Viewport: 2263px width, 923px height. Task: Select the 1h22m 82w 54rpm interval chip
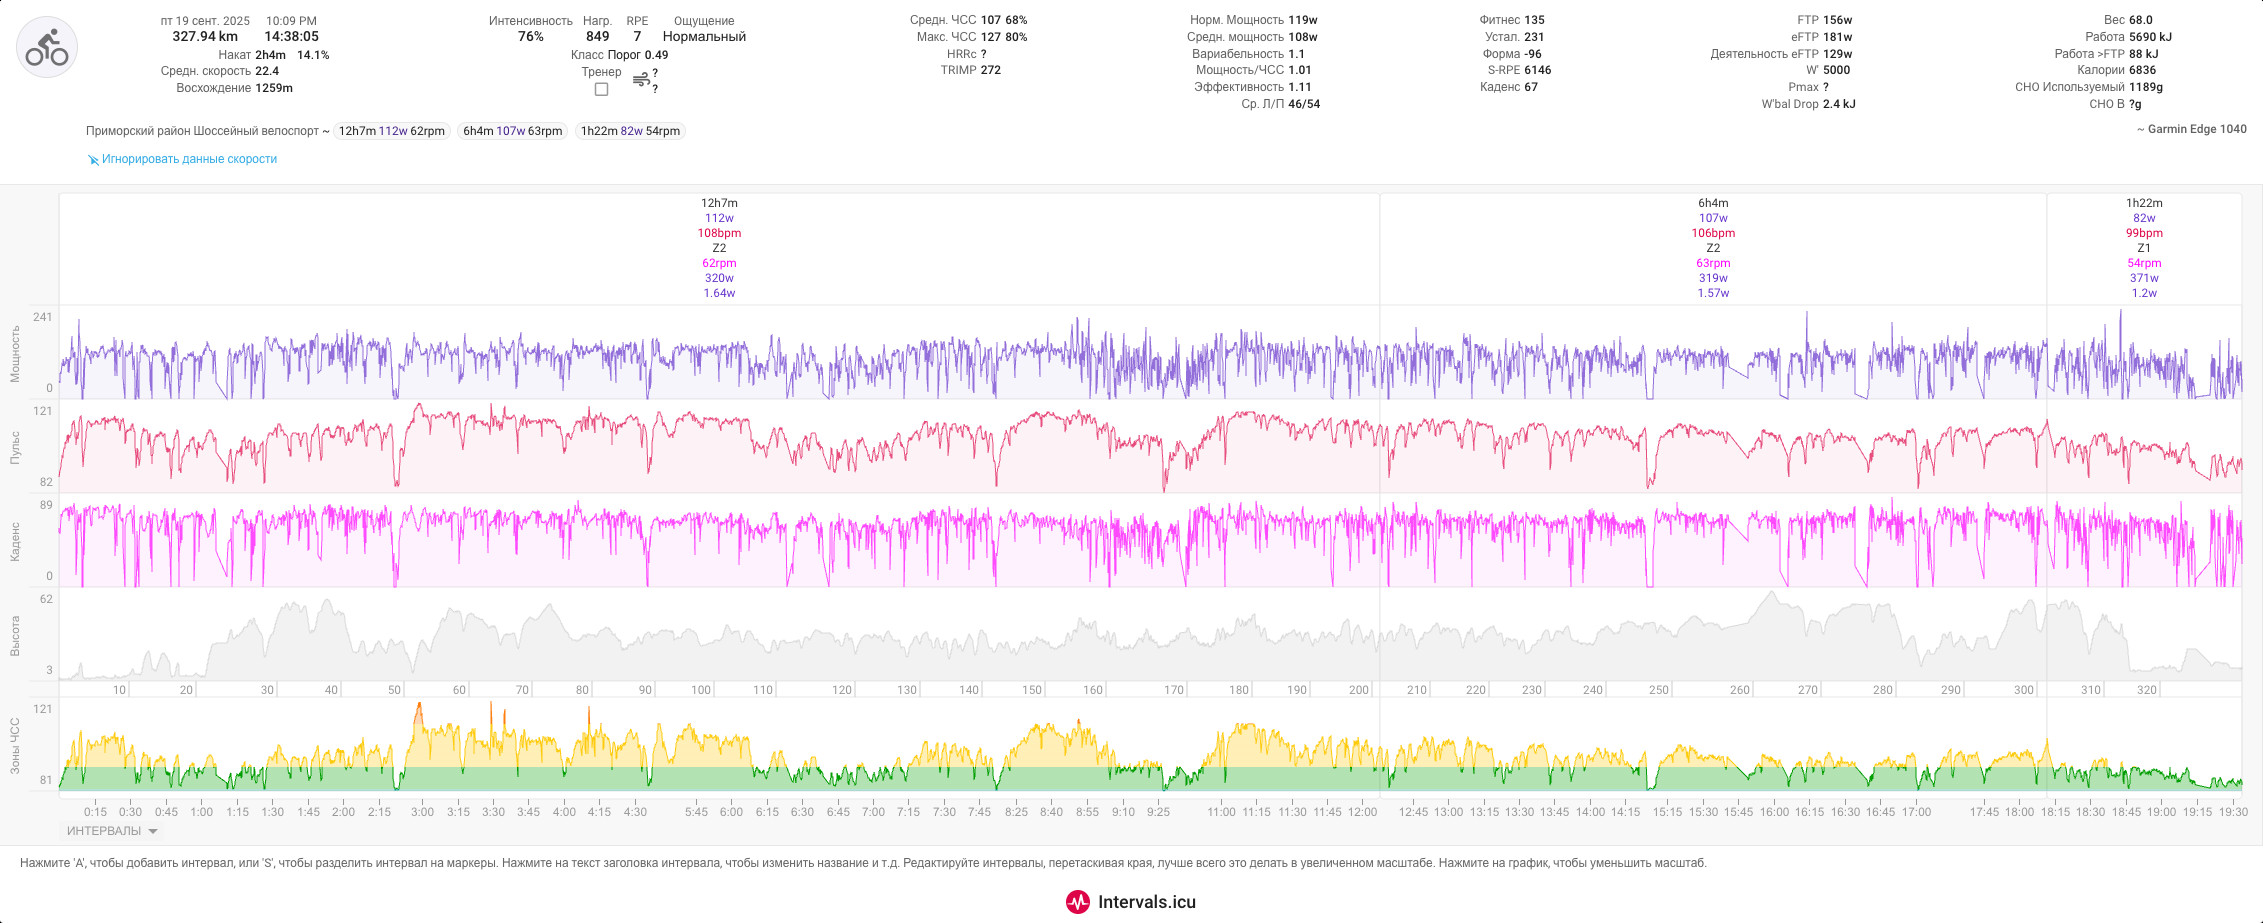pyautogui.click(x=630, y=131)
